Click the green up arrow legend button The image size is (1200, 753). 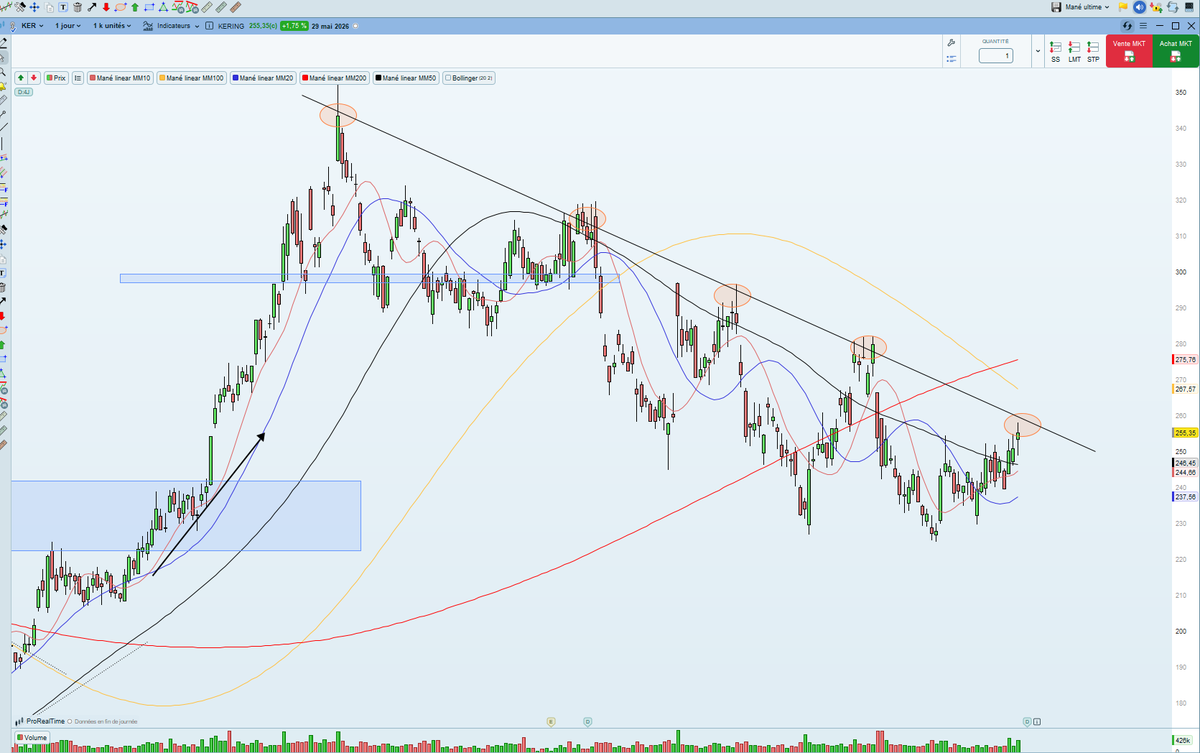(20, 78)
